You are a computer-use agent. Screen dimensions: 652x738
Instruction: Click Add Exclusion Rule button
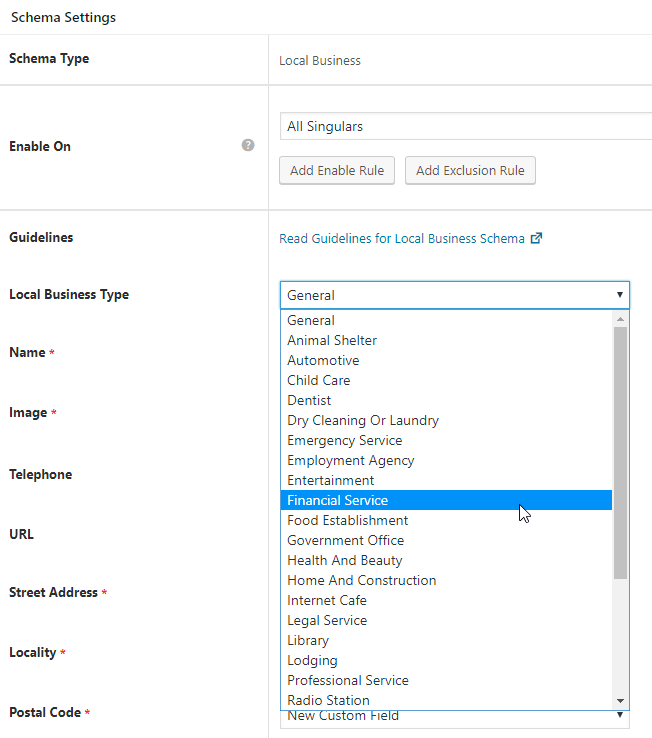point(470,170)
